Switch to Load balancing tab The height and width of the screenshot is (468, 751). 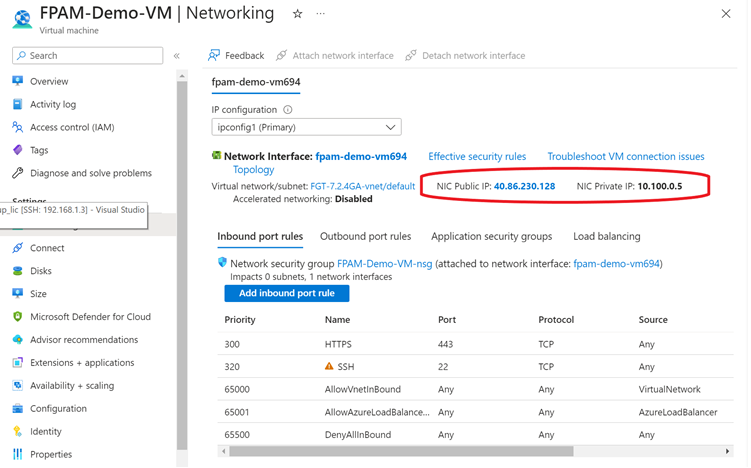606,237
